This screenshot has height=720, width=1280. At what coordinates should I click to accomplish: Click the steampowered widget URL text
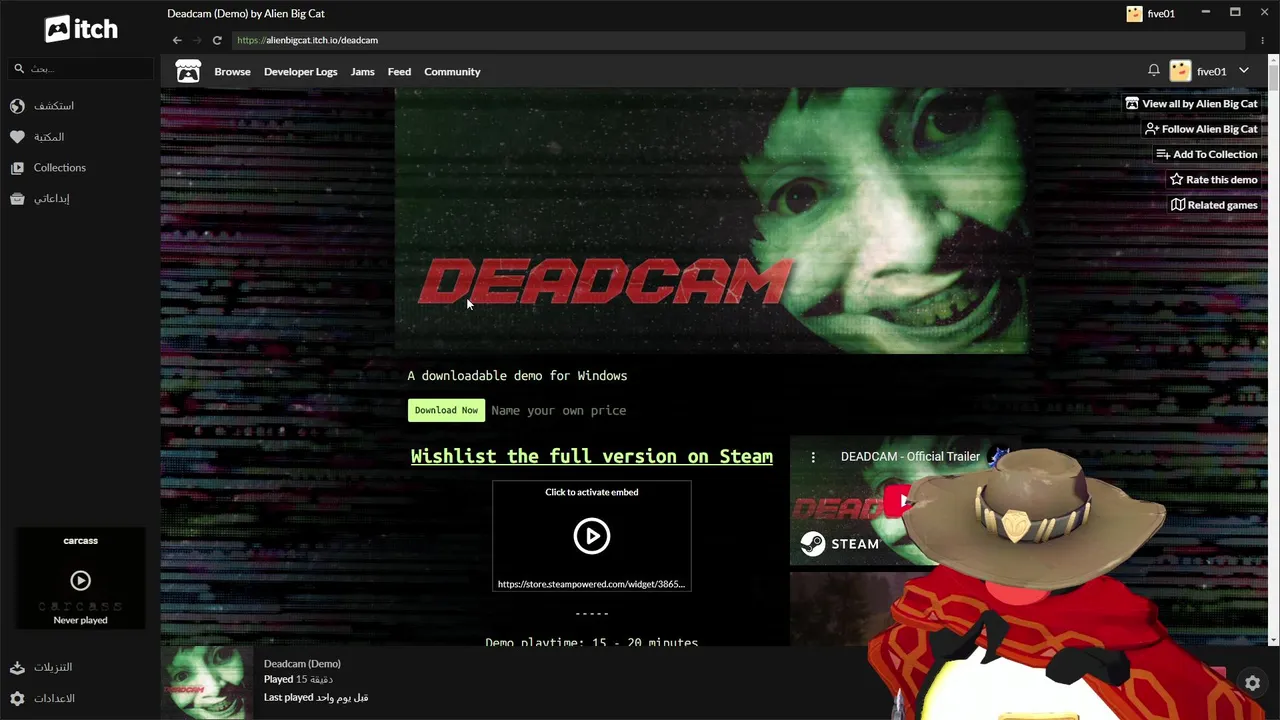[591, 584]
